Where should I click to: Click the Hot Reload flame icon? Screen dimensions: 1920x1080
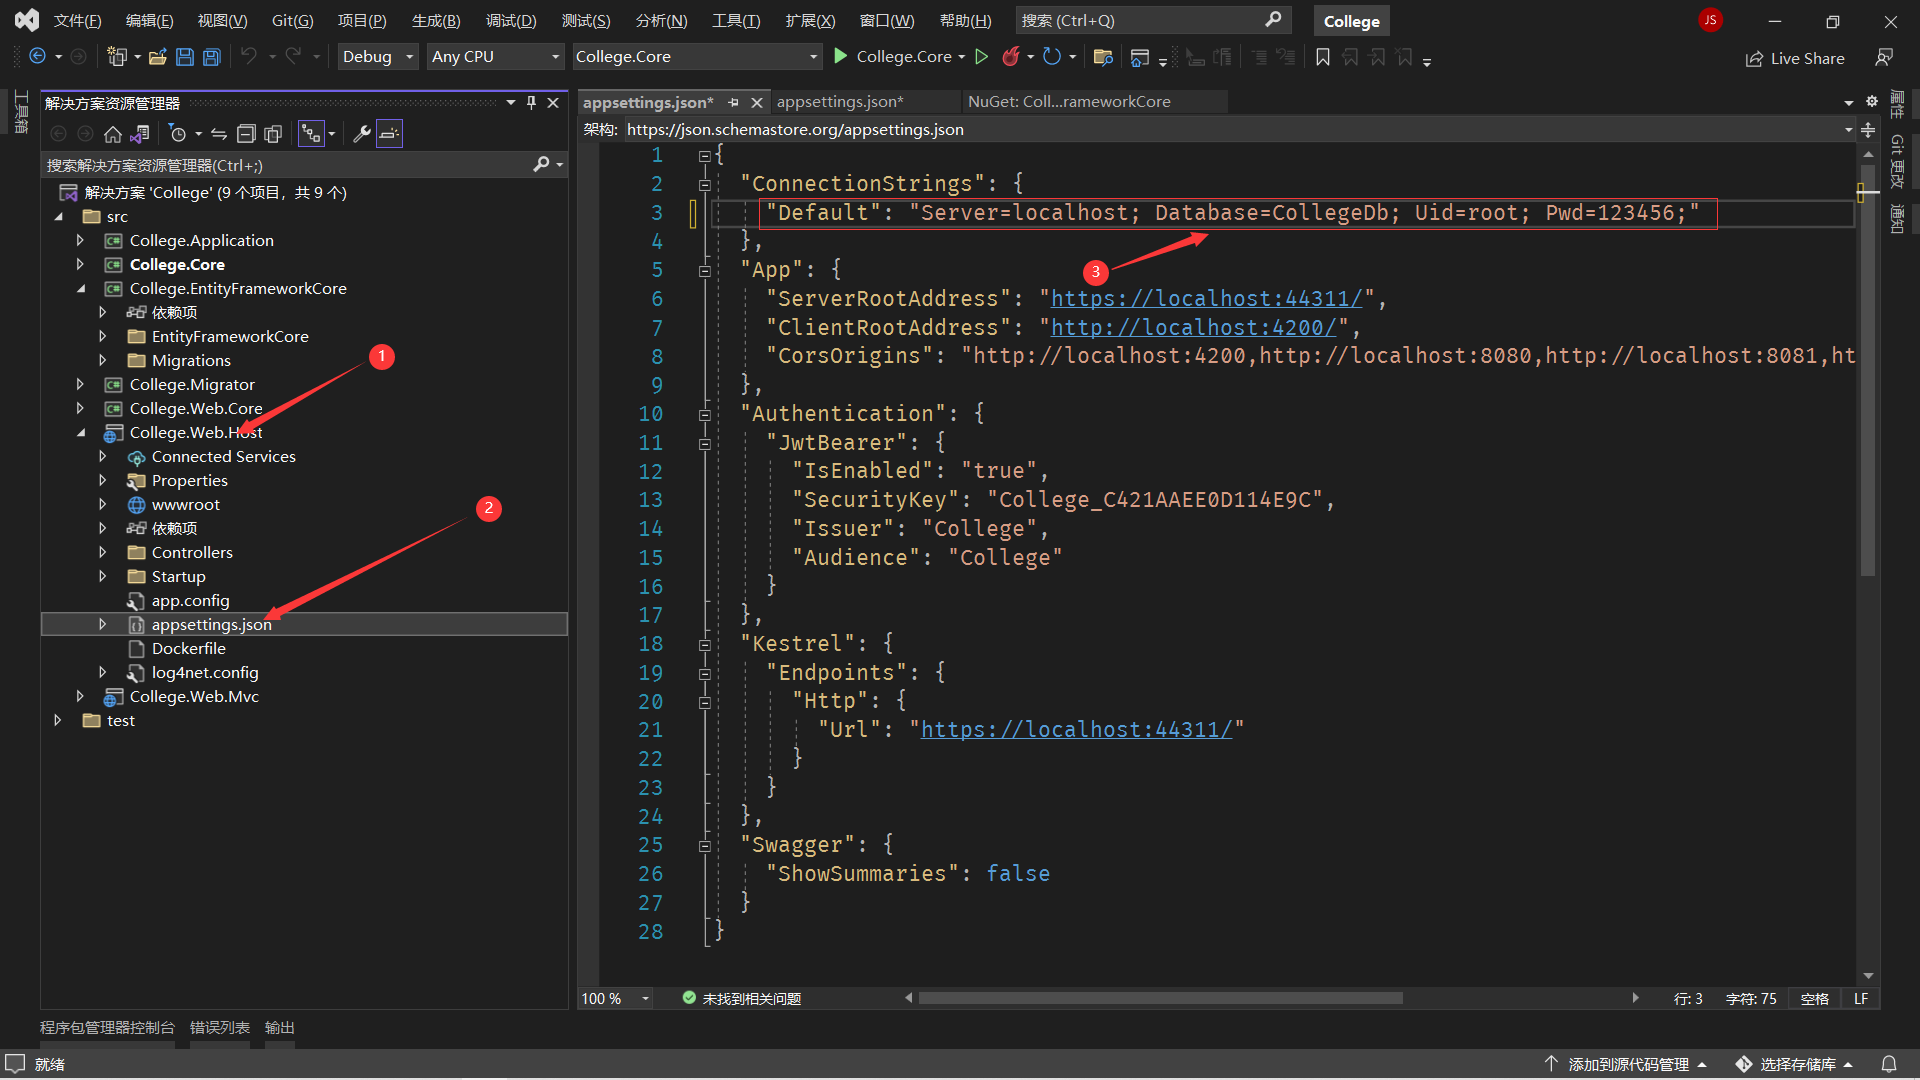tap(1011, 57)
